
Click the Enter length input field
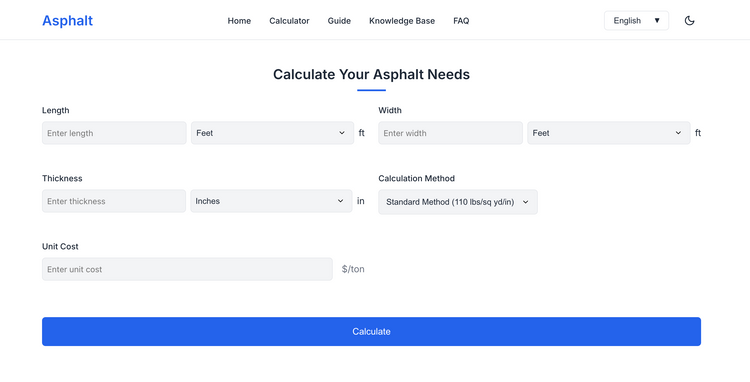tap(114, 133)
